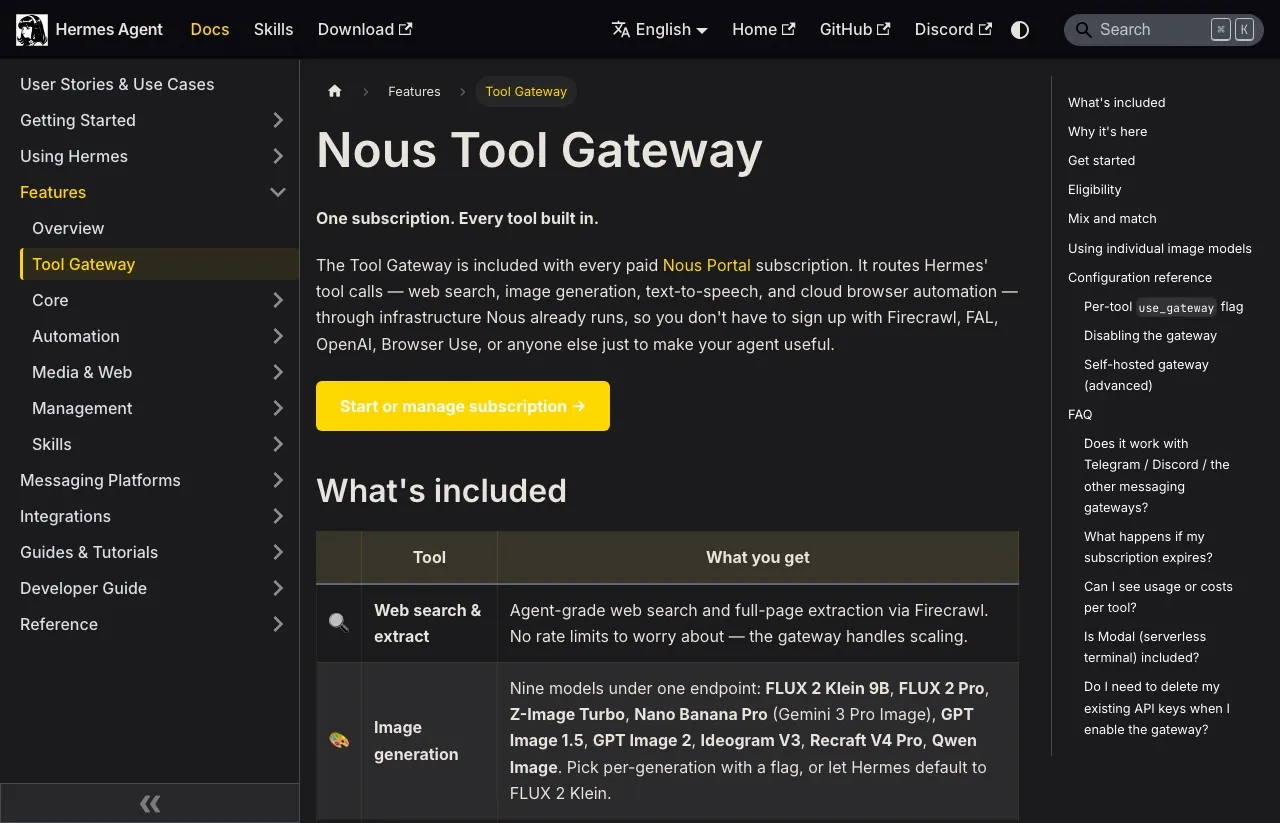Select Tool Gateway in the sidebar
The height and width of the screenshot is (823, 1280).
159,264
